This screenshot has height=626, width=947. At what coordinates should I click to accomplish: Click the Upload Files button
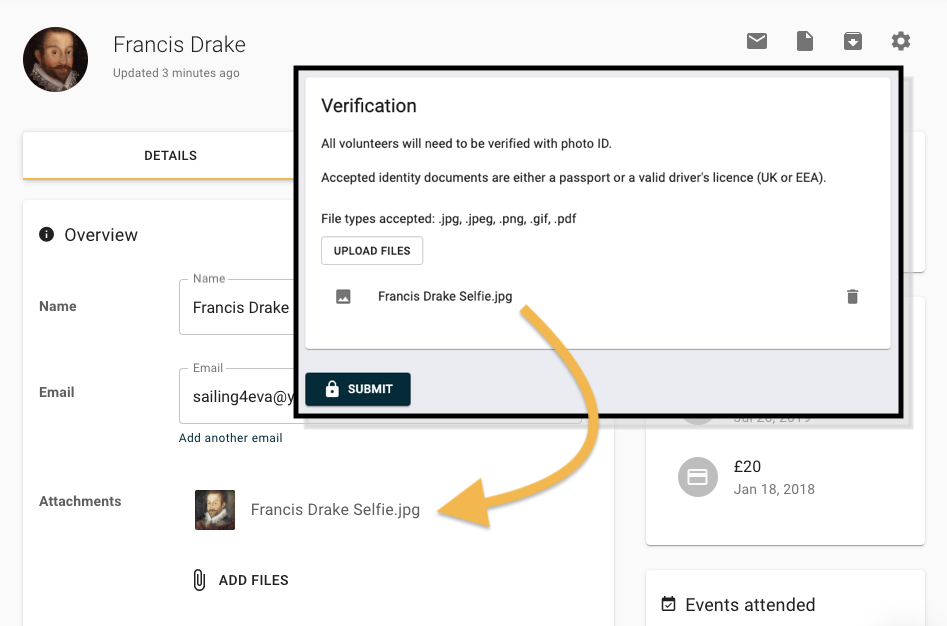[x=372, y=251]
